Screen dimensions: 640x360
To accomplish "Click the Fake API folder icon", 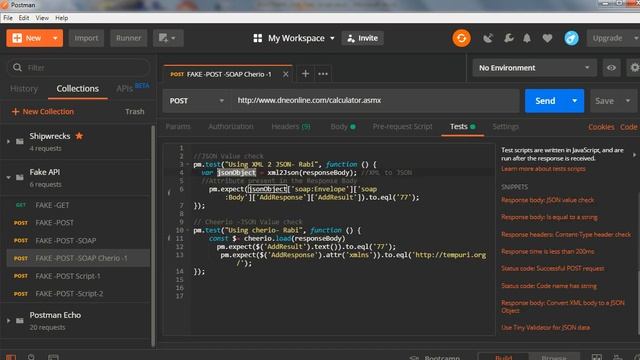I will coord(20,177).
